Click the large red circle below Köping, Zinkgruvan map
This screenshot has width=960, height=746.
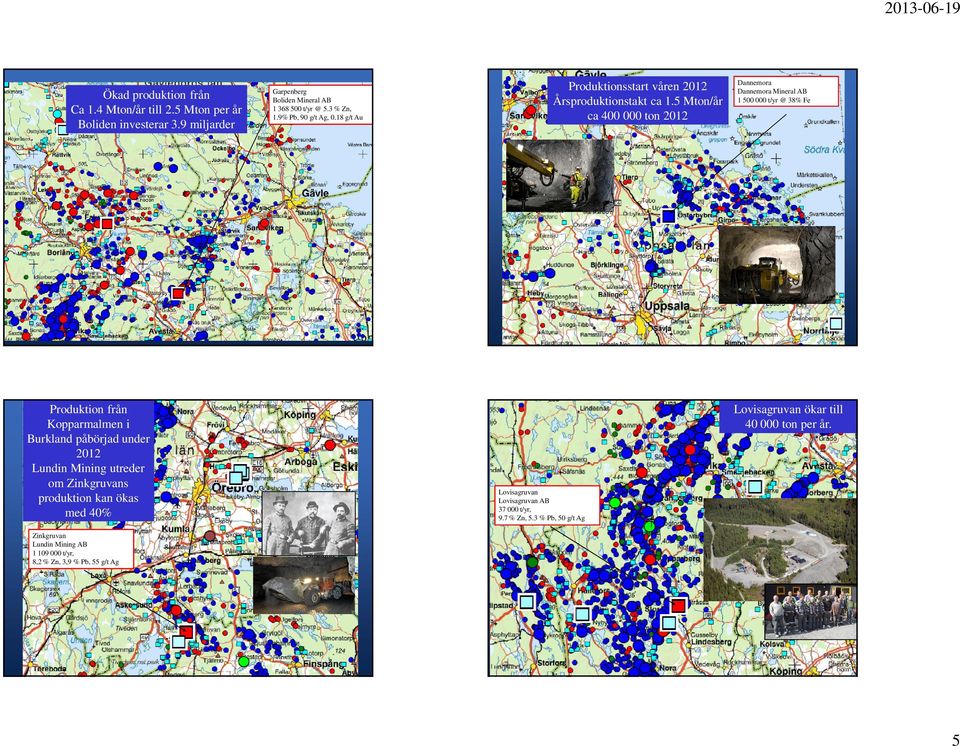coord(330,445)
